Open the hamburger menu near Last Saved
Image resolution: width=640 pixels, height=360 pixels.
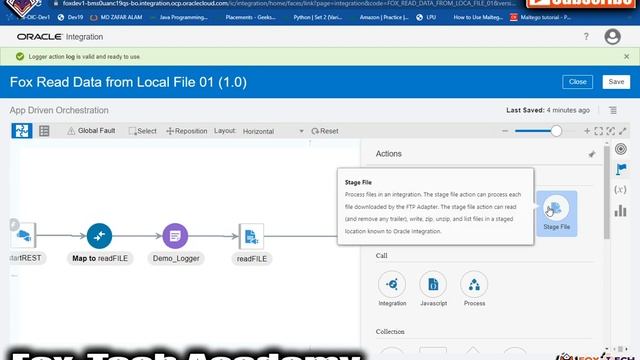[613, 110]
